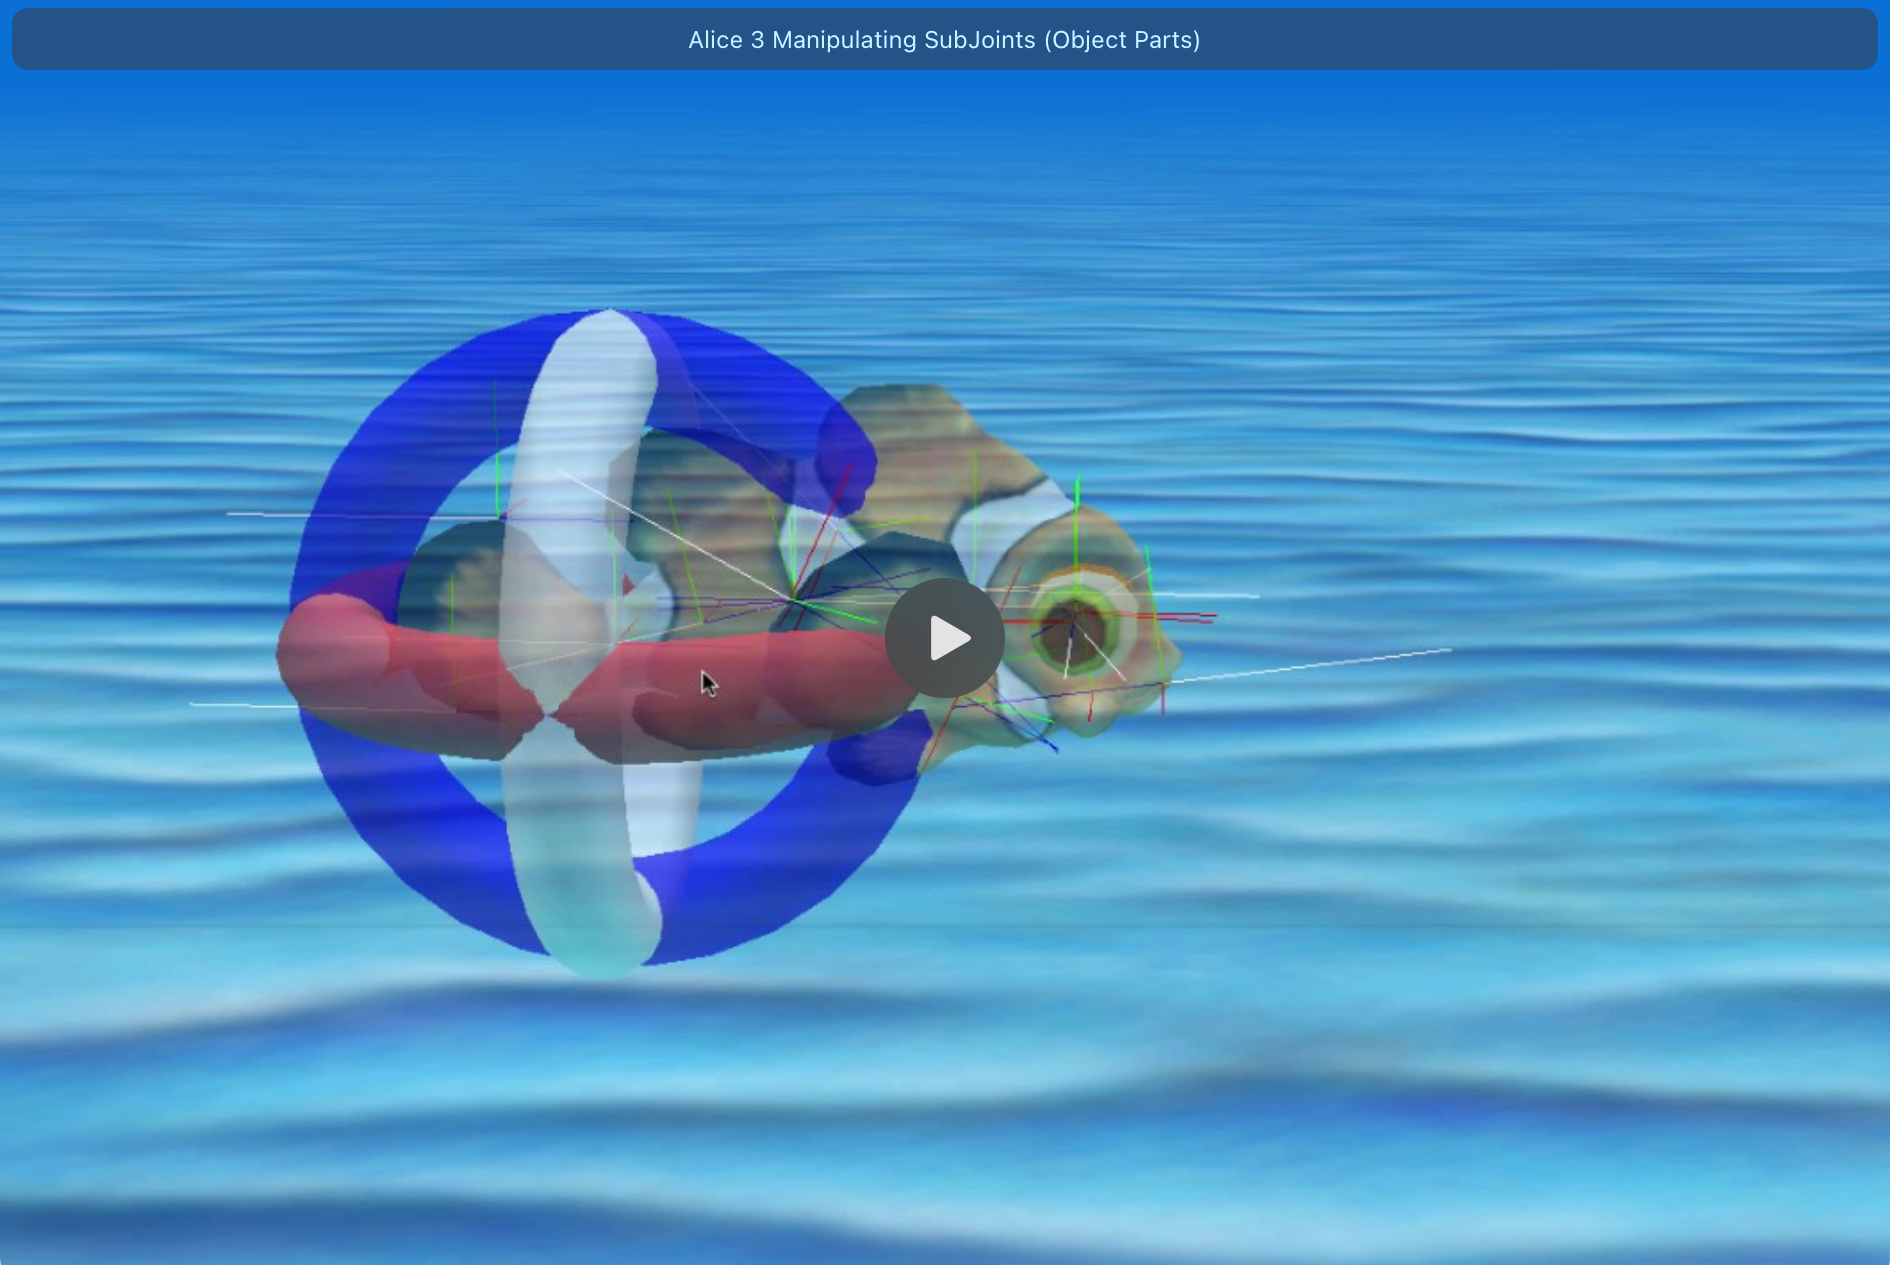The image size is (1890, 1265).
Task: Click the clownfish's eye
Action: [x=1073, y=630]
